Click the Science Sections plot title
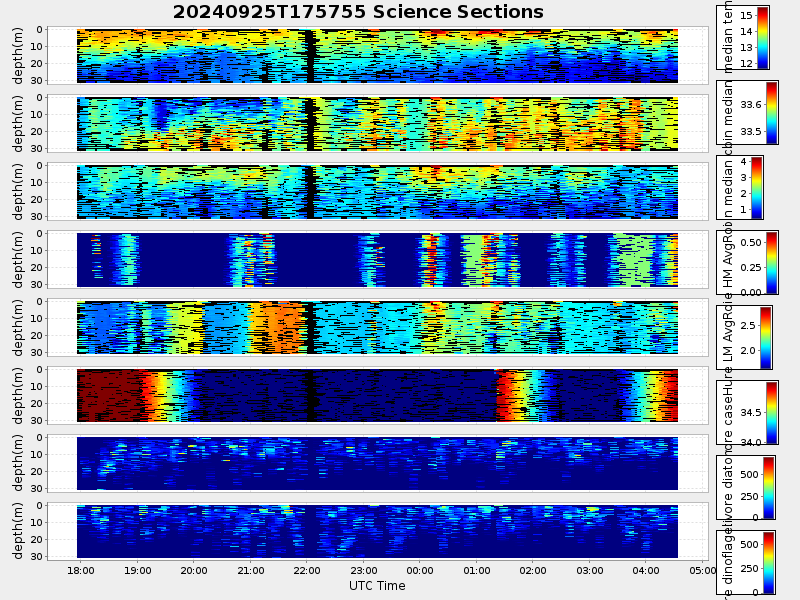800x600 pixels. [x=358, y=12]
